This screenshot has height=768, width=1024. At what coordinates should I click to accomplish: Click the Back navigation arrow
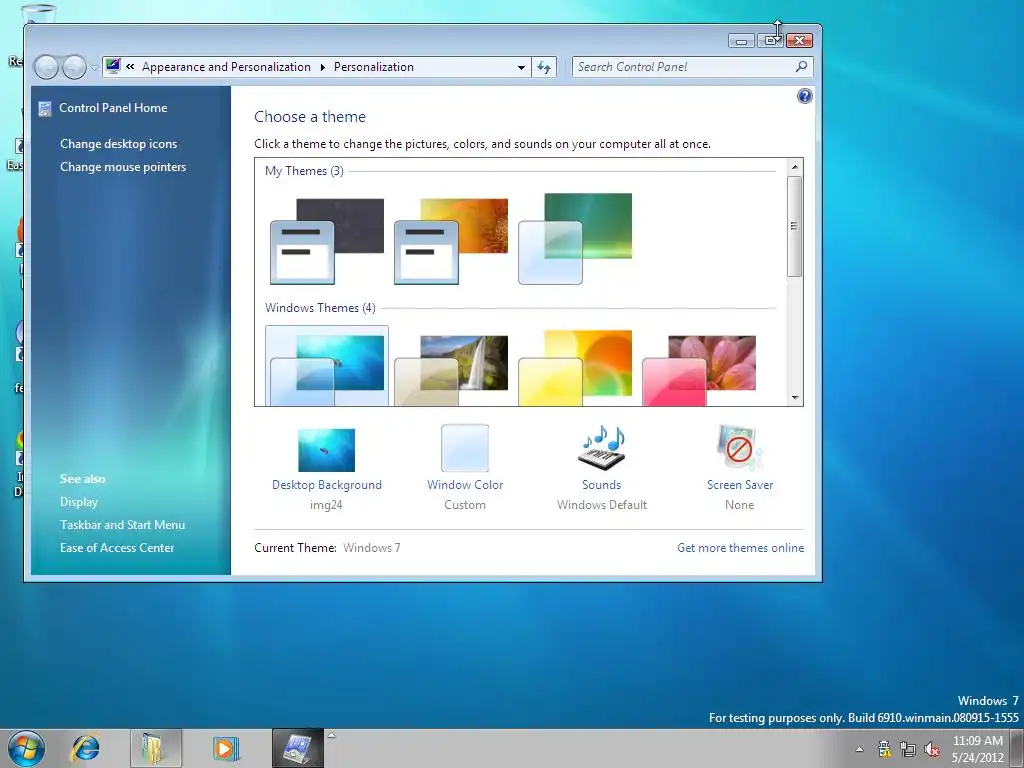(x=46, y=67)
